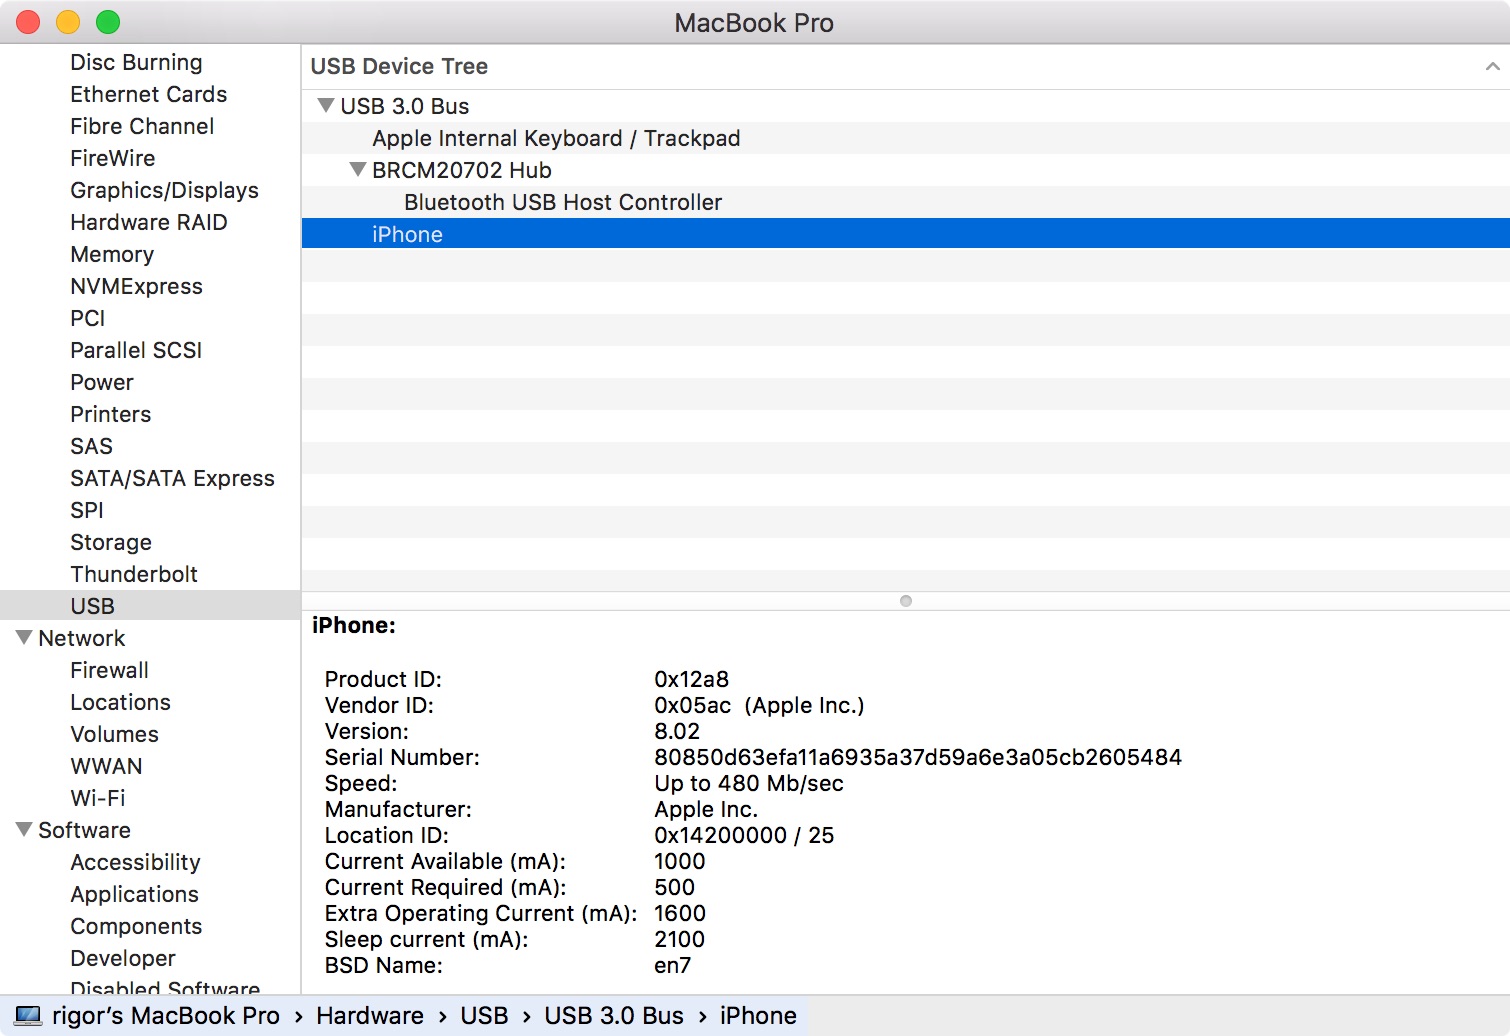Open Fibre Channel in the sidebar
1510x1036 pixels.
(142, 126)
